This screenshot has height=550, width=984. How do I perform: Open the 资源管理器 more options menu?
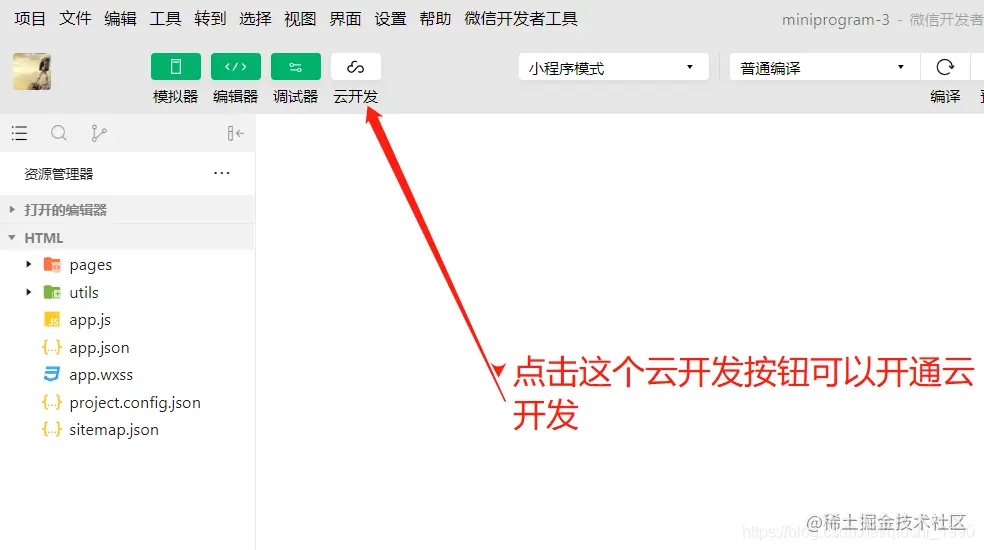coord(222,173)
